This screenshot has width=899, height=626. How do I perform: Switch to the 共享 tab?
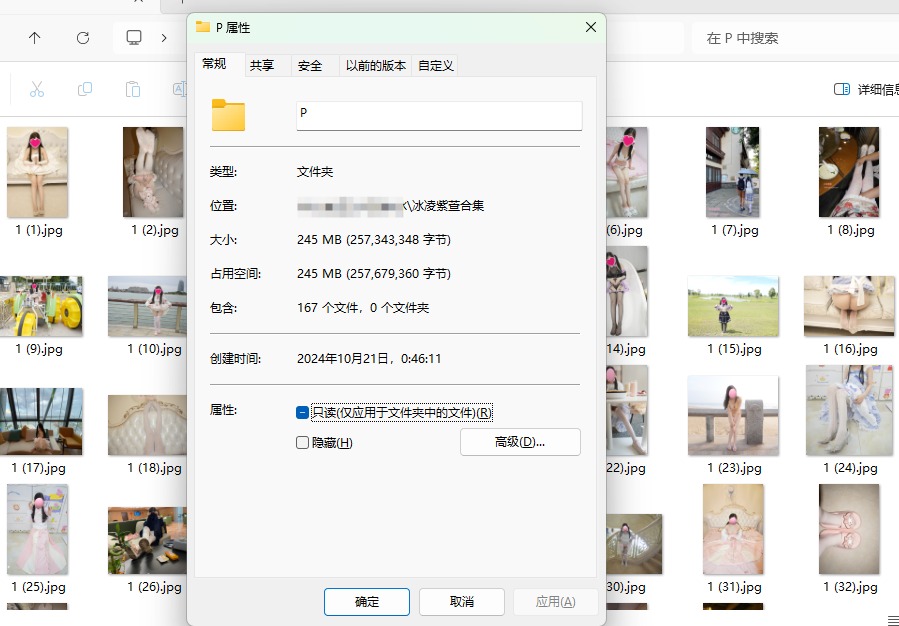click(262, 65)
